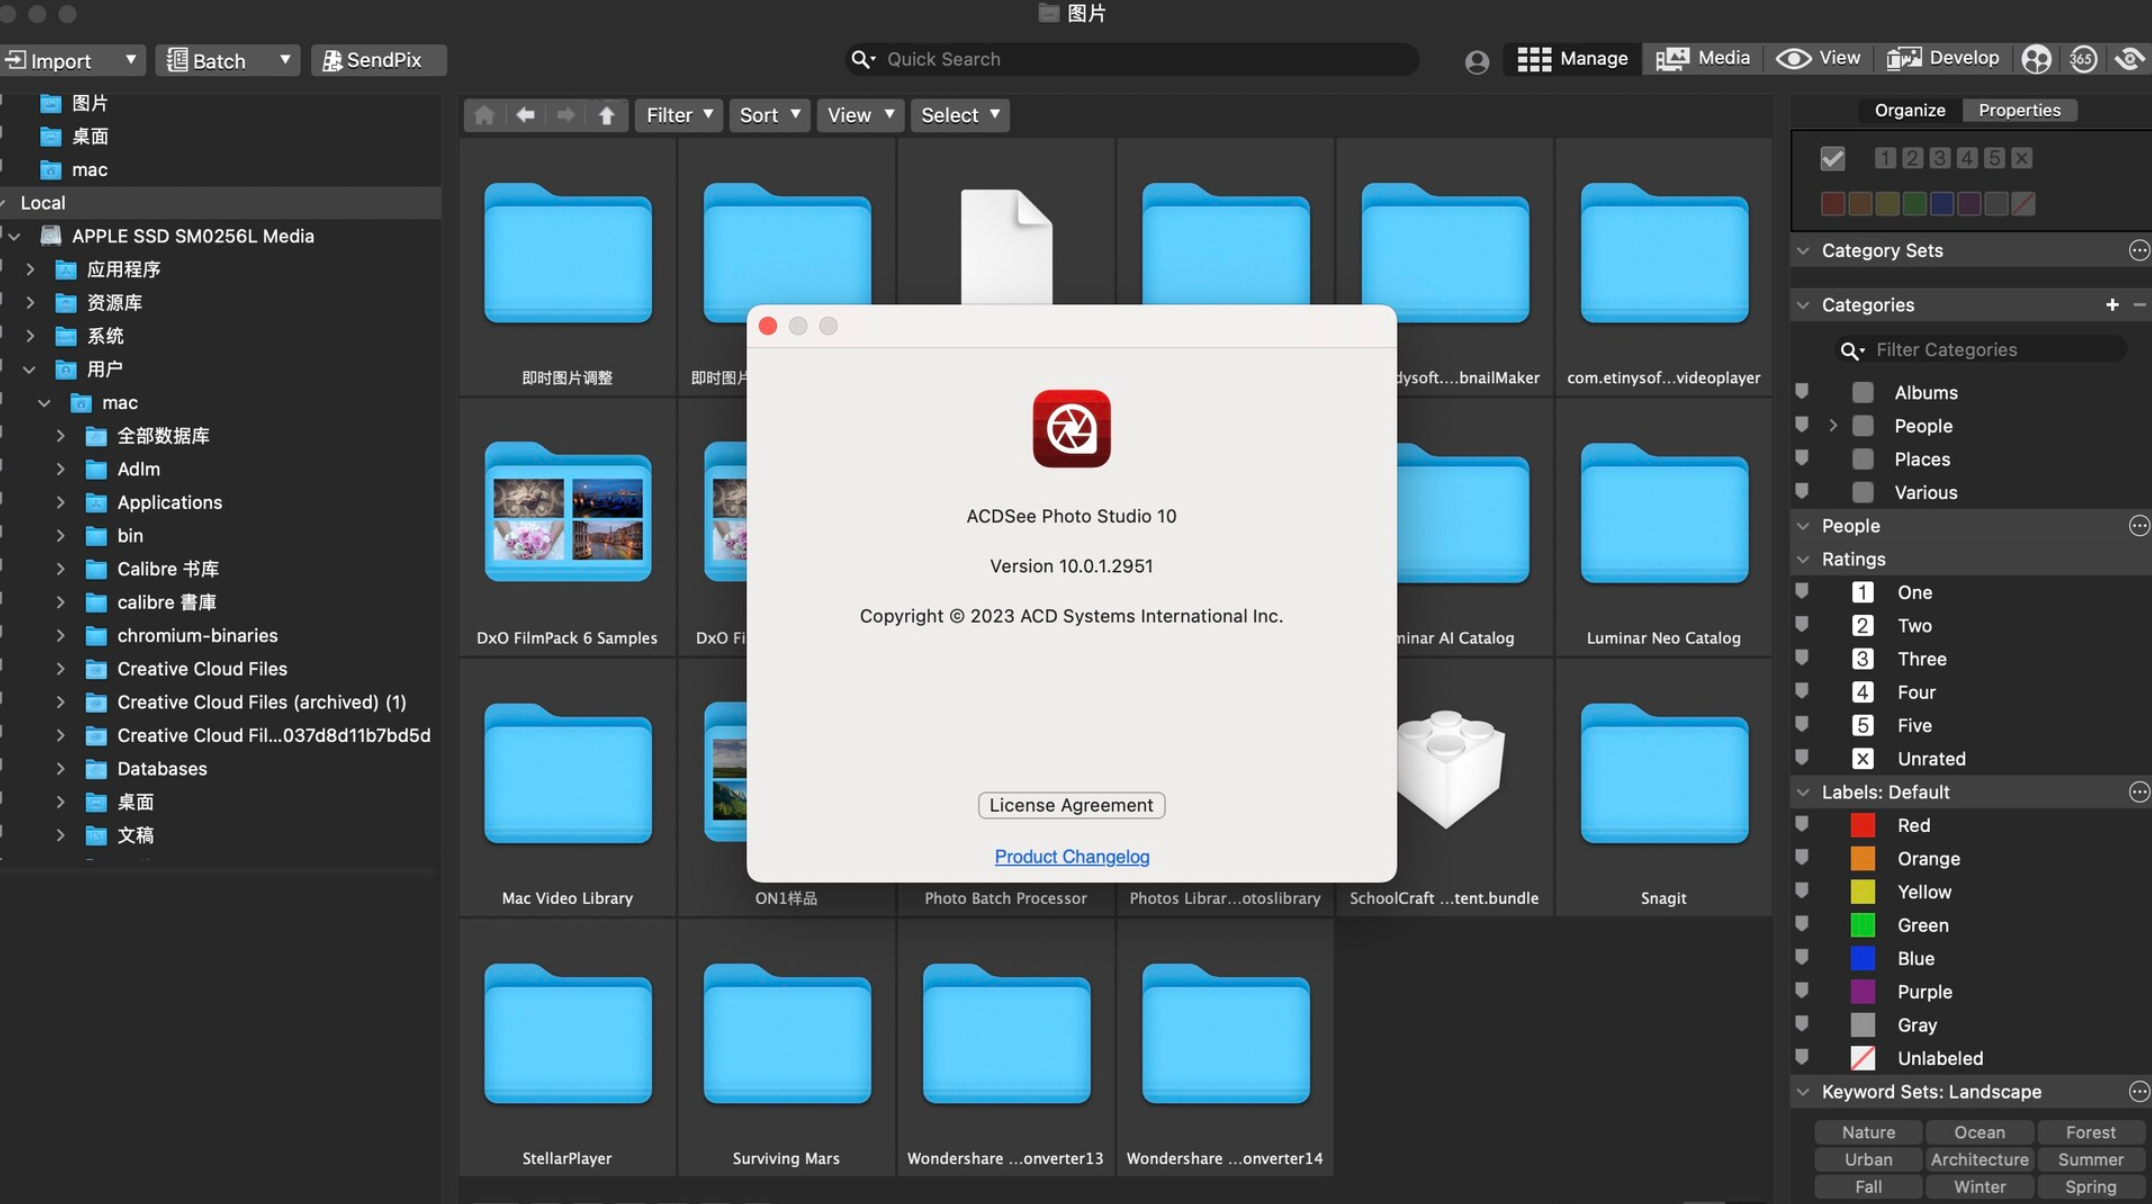Check the Various category checkbox
The height and width of the screenshot is (1204, 2152).
coord(1862,492)
